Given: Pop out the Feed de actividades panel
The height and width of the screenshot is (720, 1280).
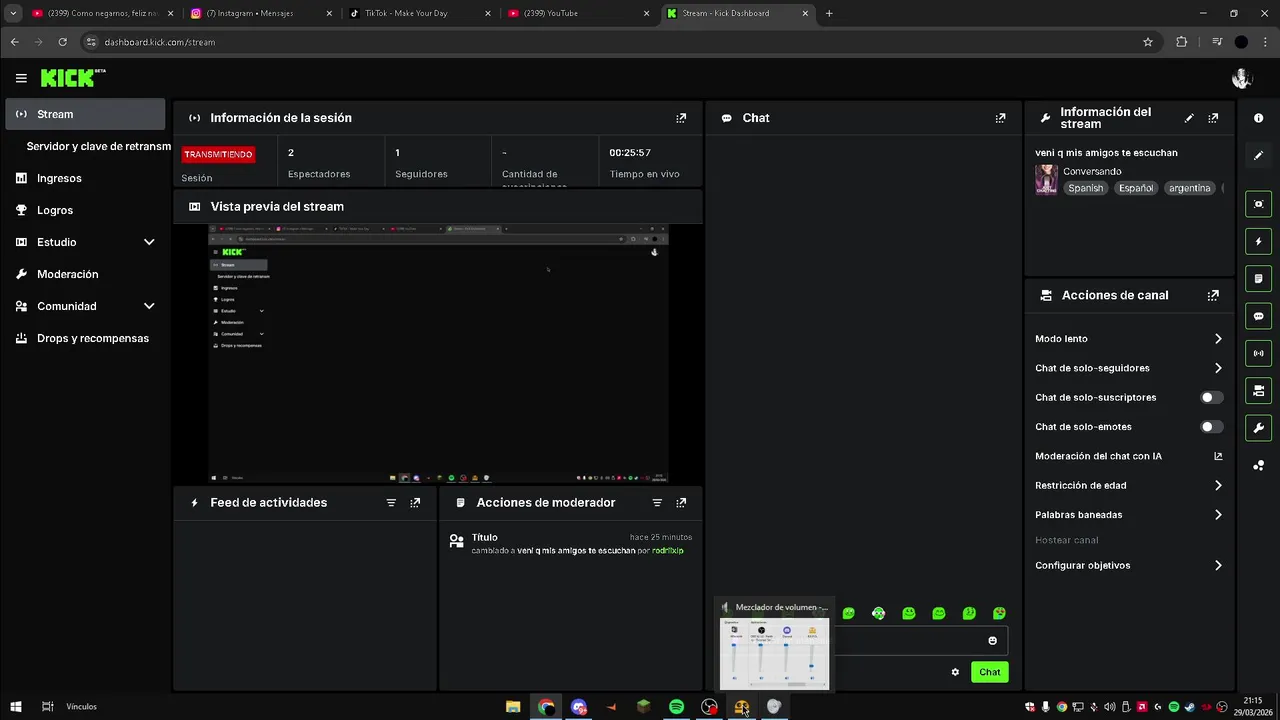Looking at the screenshot, I should click(415, 503).
